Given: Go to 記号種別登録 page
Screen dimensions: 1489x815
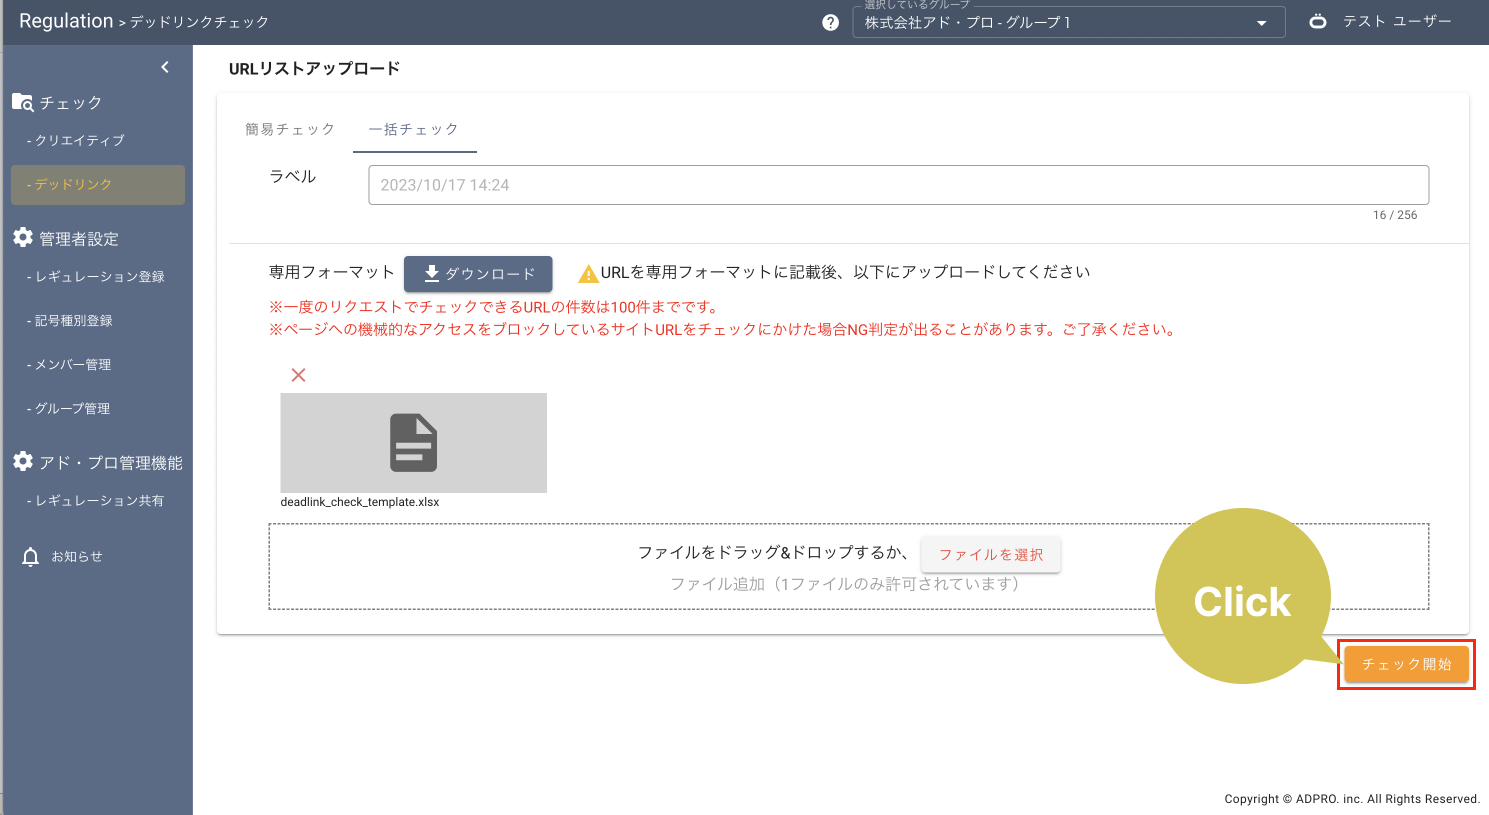Looking at the screenshot, I should point(73,321).
